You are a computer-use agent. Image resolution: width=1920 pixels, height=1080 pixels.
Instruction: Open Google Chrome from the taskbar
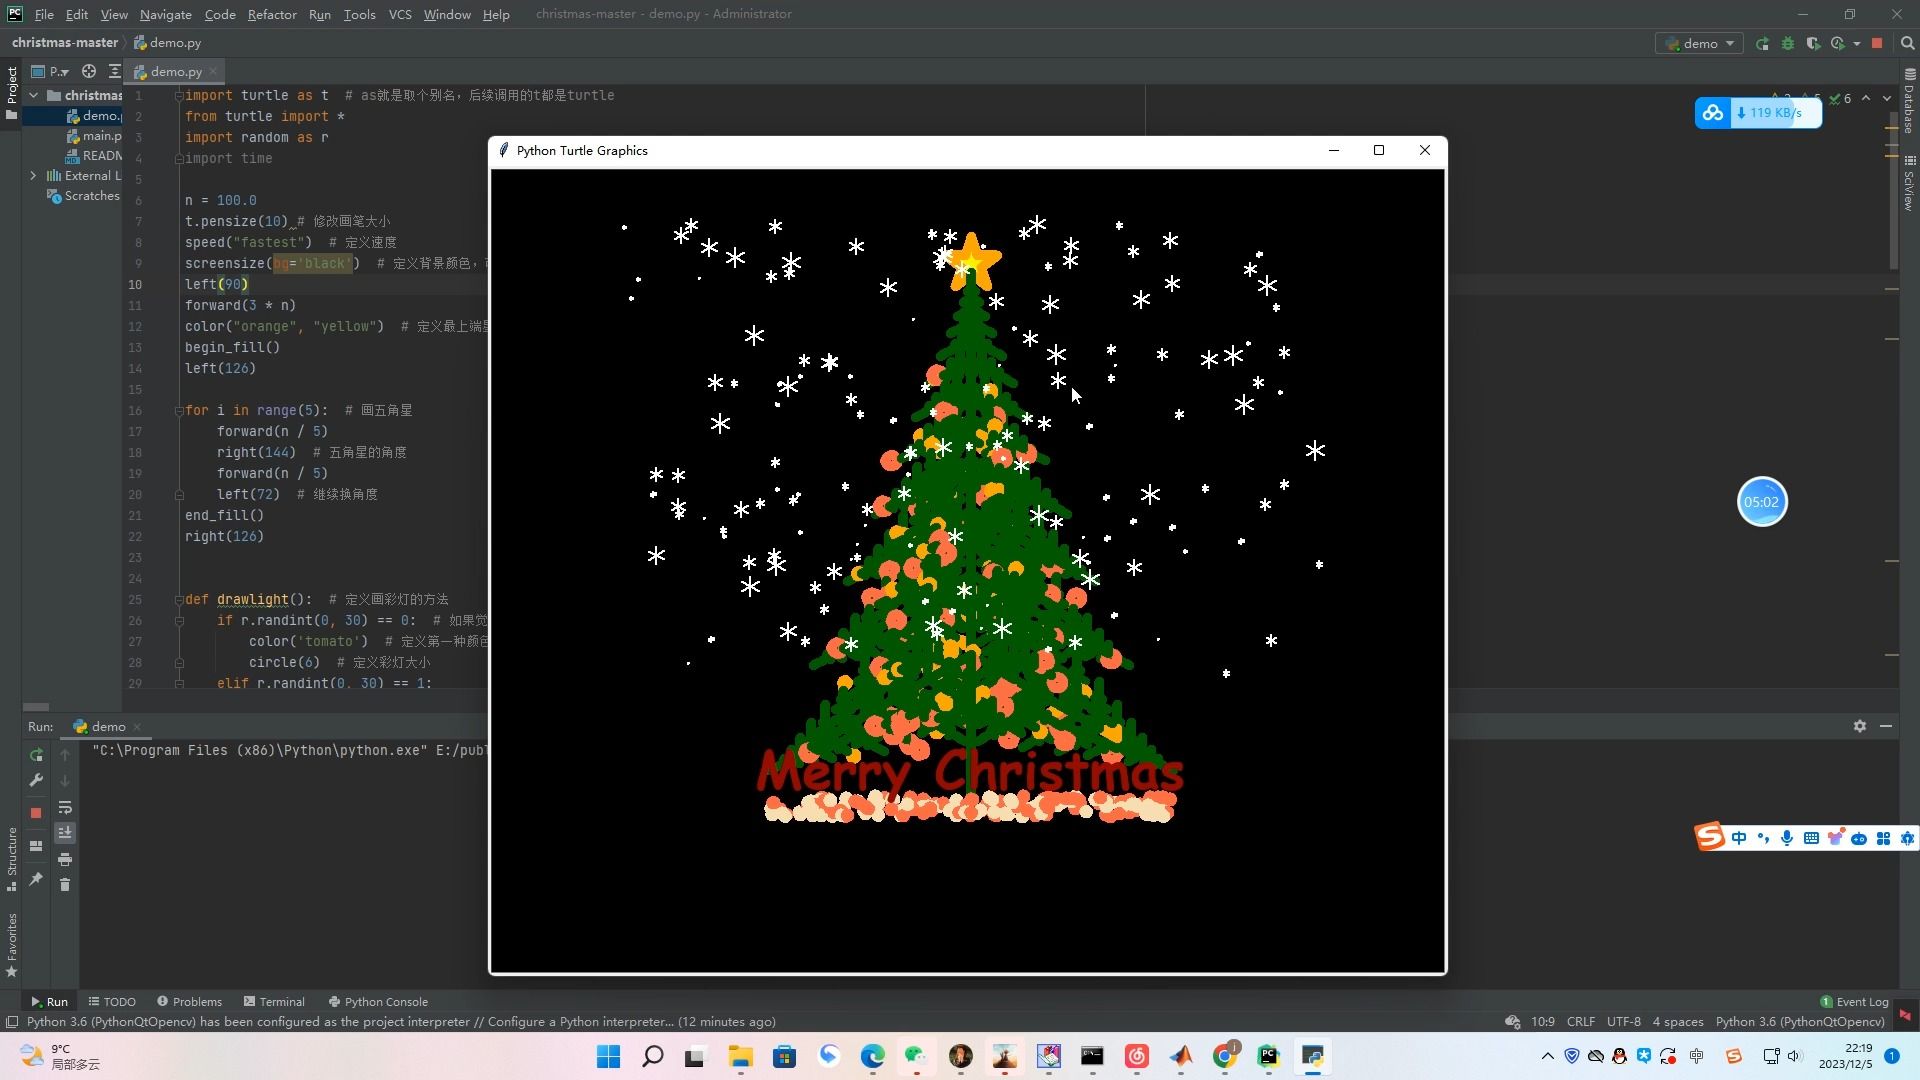(1225, 1056)
